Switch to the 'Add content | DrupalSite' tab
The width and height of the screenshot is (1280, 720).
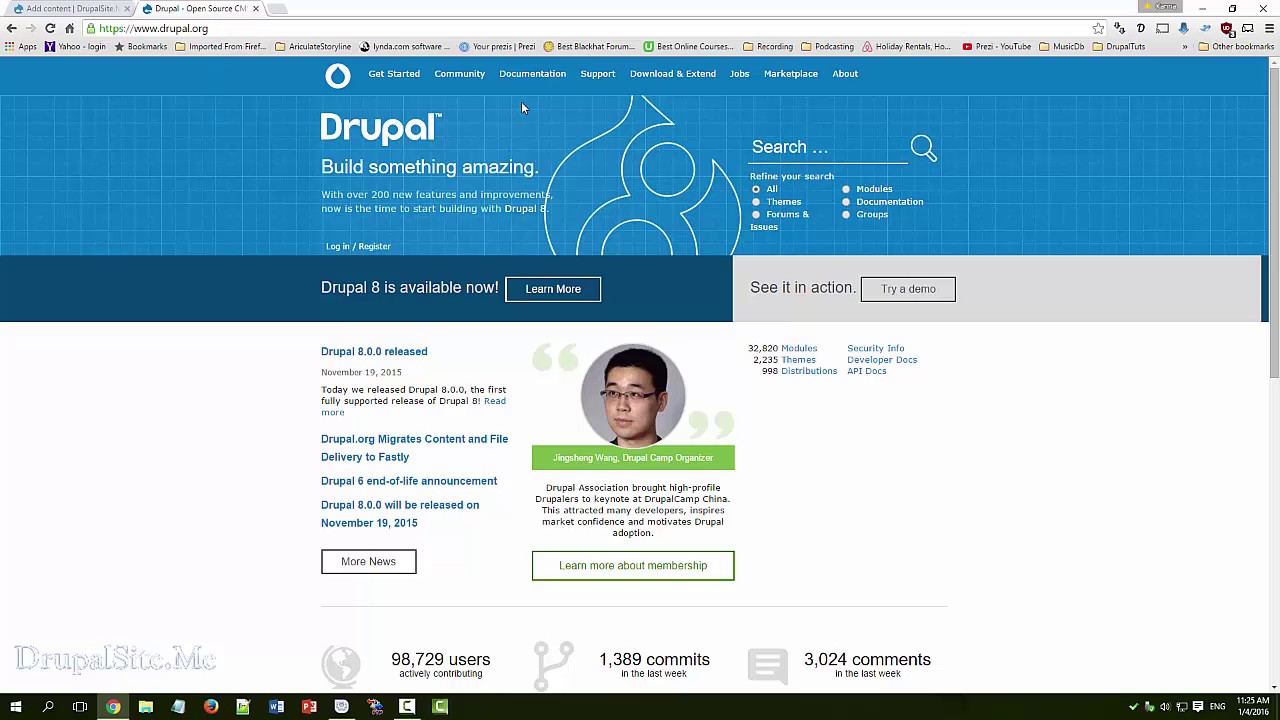tap(68, 9)
